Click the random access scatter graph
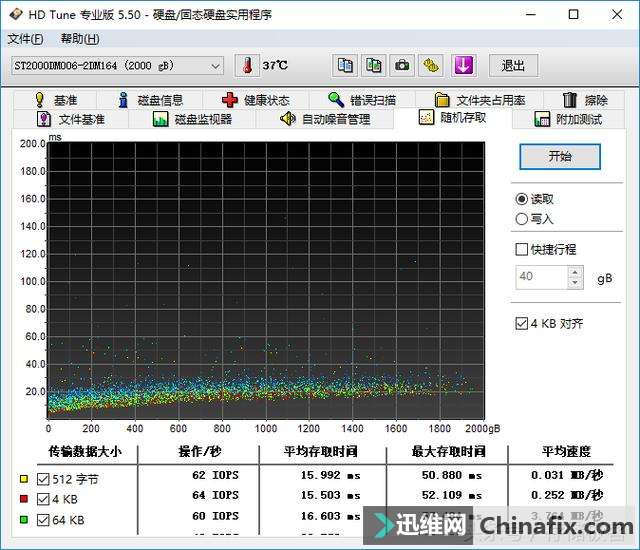The height and width of the screenshot is (550, 640). [266, 280]
